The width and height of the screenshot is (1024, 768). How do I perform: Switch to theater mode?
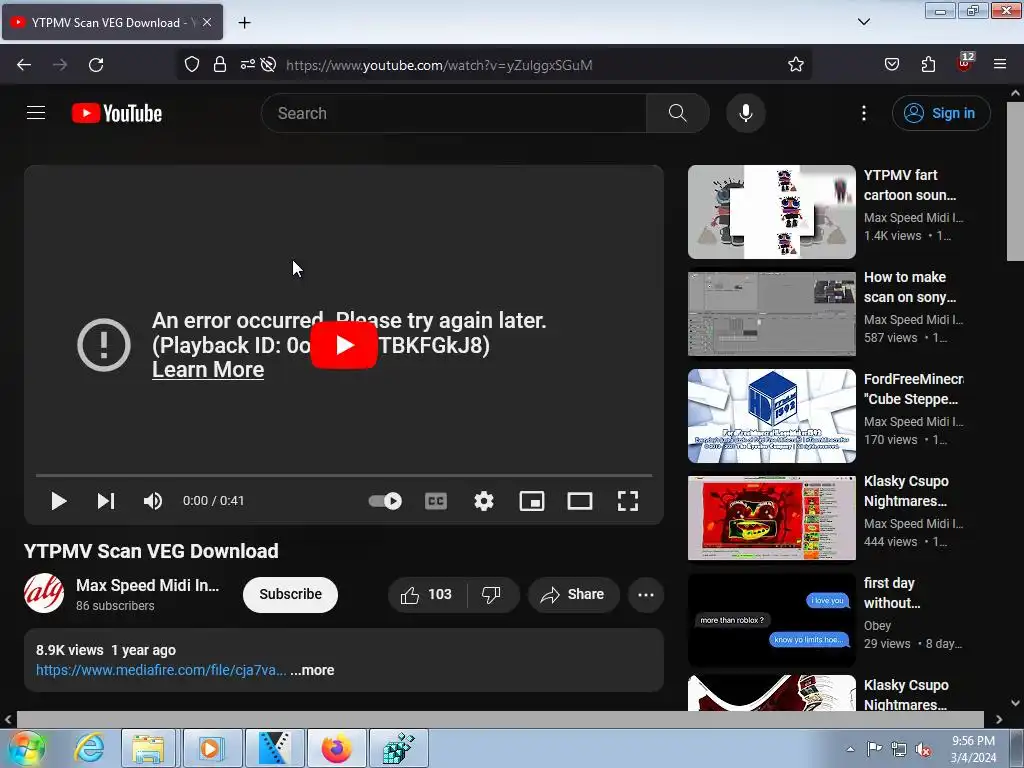[x=580, y=501]
